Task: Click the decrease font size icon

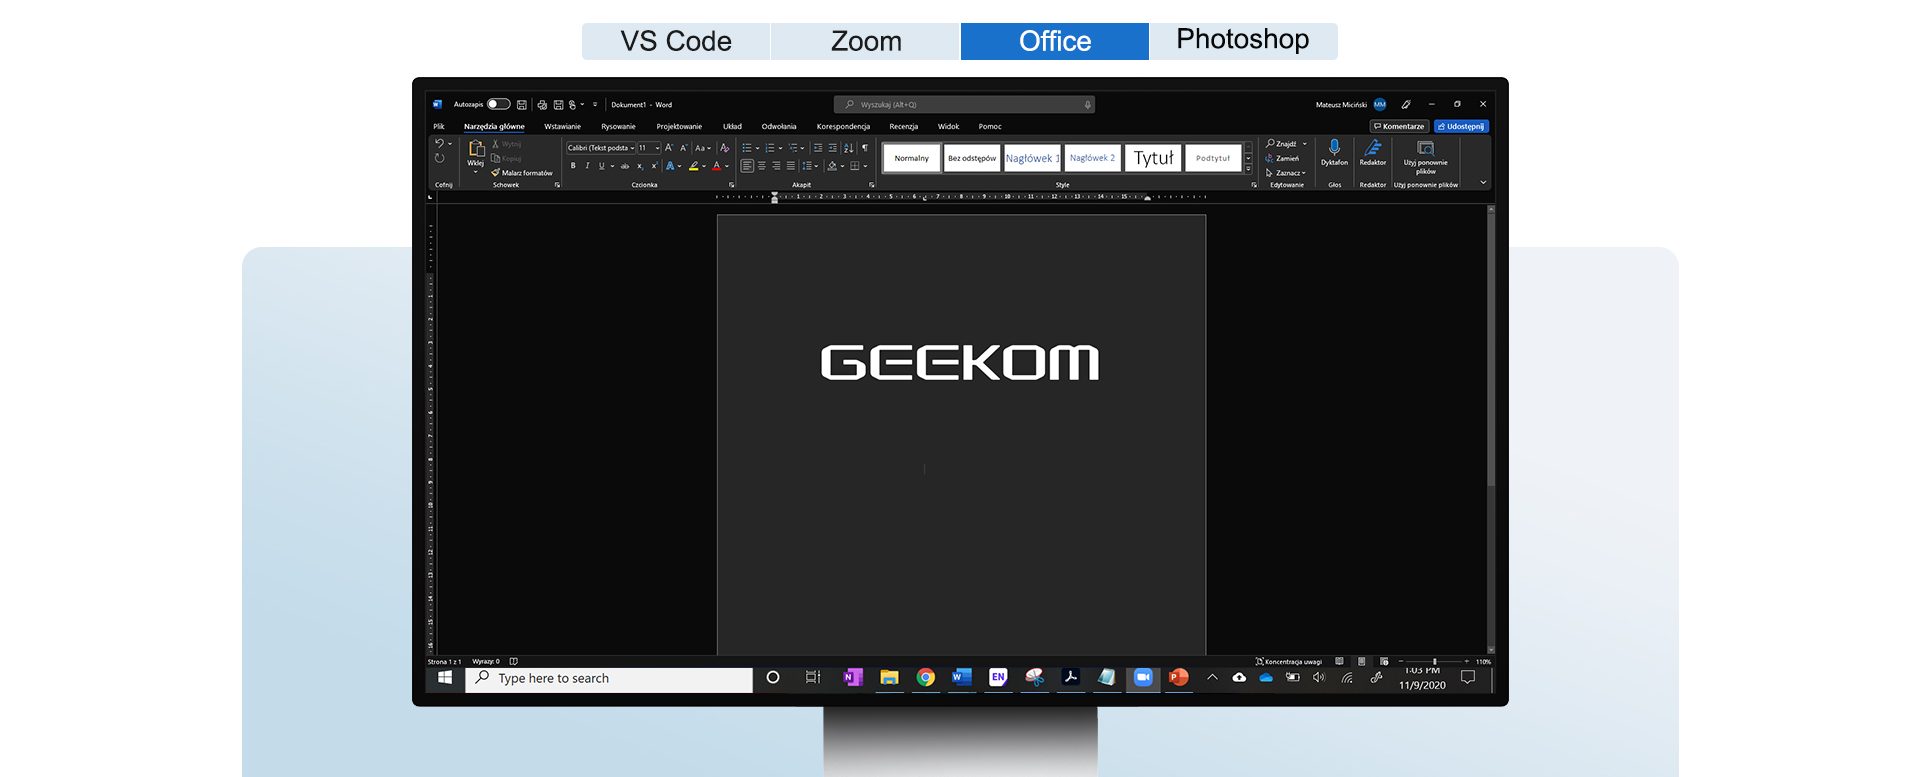Action: (684, 148)
